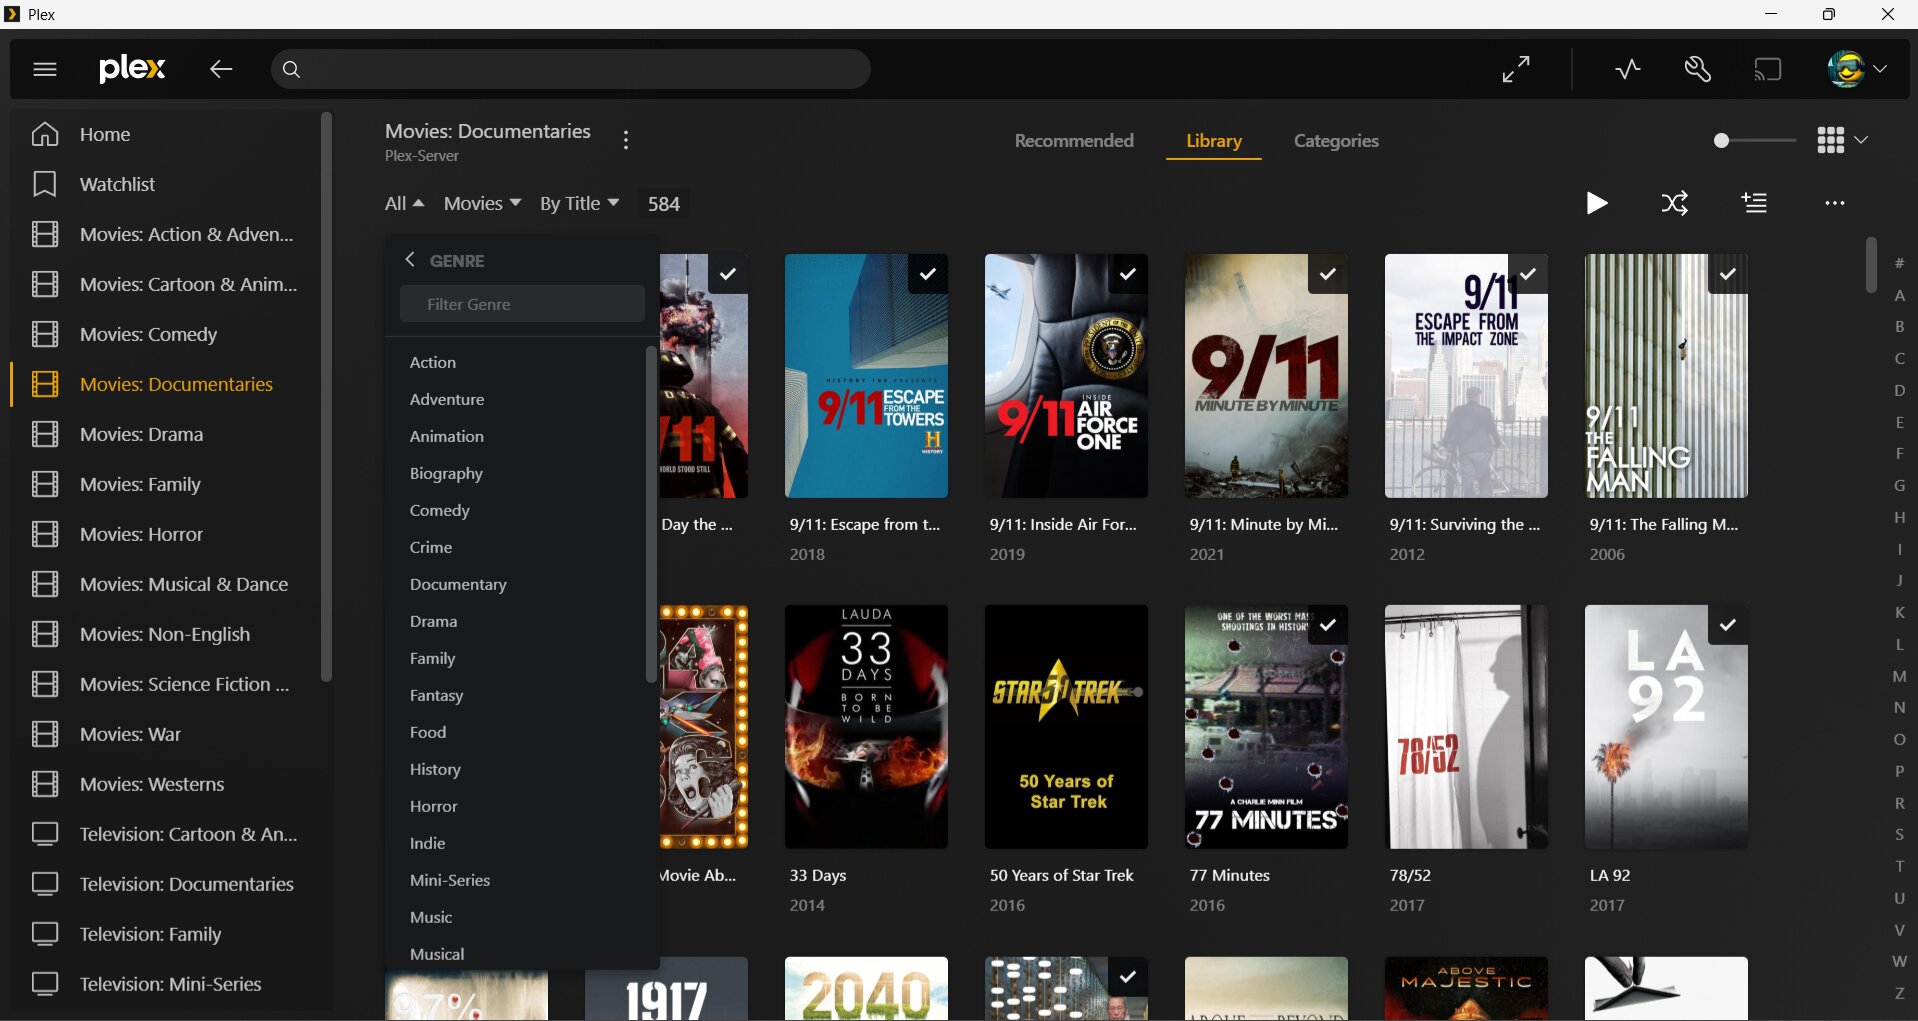The width and height of the screenshot is (1918, 1021).
Task: Open the LA 92 poster thumbnail
Action: 1666,727
